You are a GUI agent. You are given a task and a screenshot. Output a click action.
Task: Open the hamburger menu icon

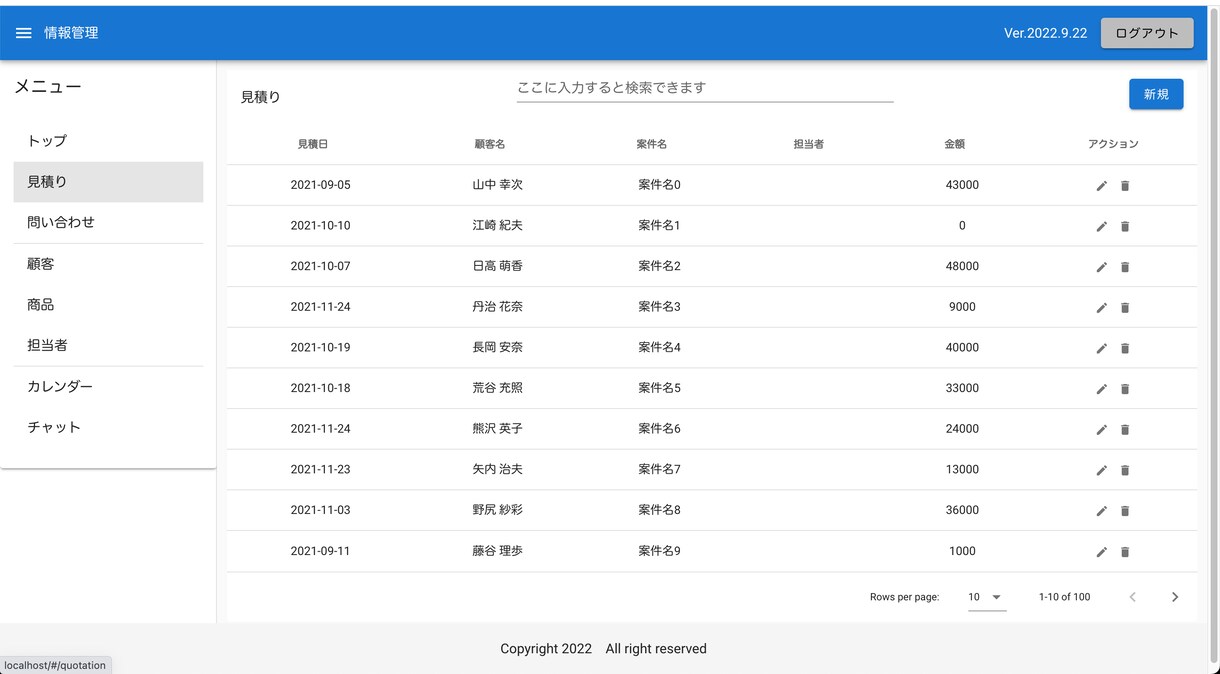(x=24, y=33)
